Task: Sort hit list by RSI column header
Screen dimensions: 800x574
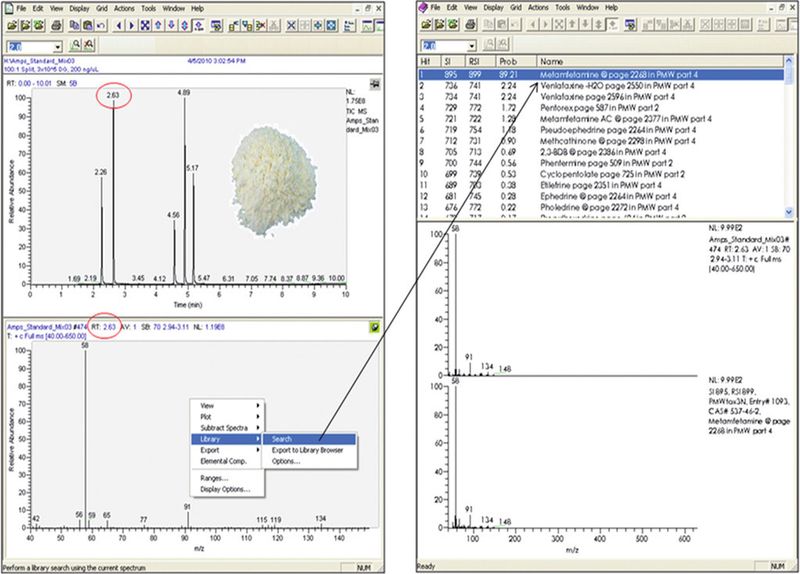Action: (482, 62)
